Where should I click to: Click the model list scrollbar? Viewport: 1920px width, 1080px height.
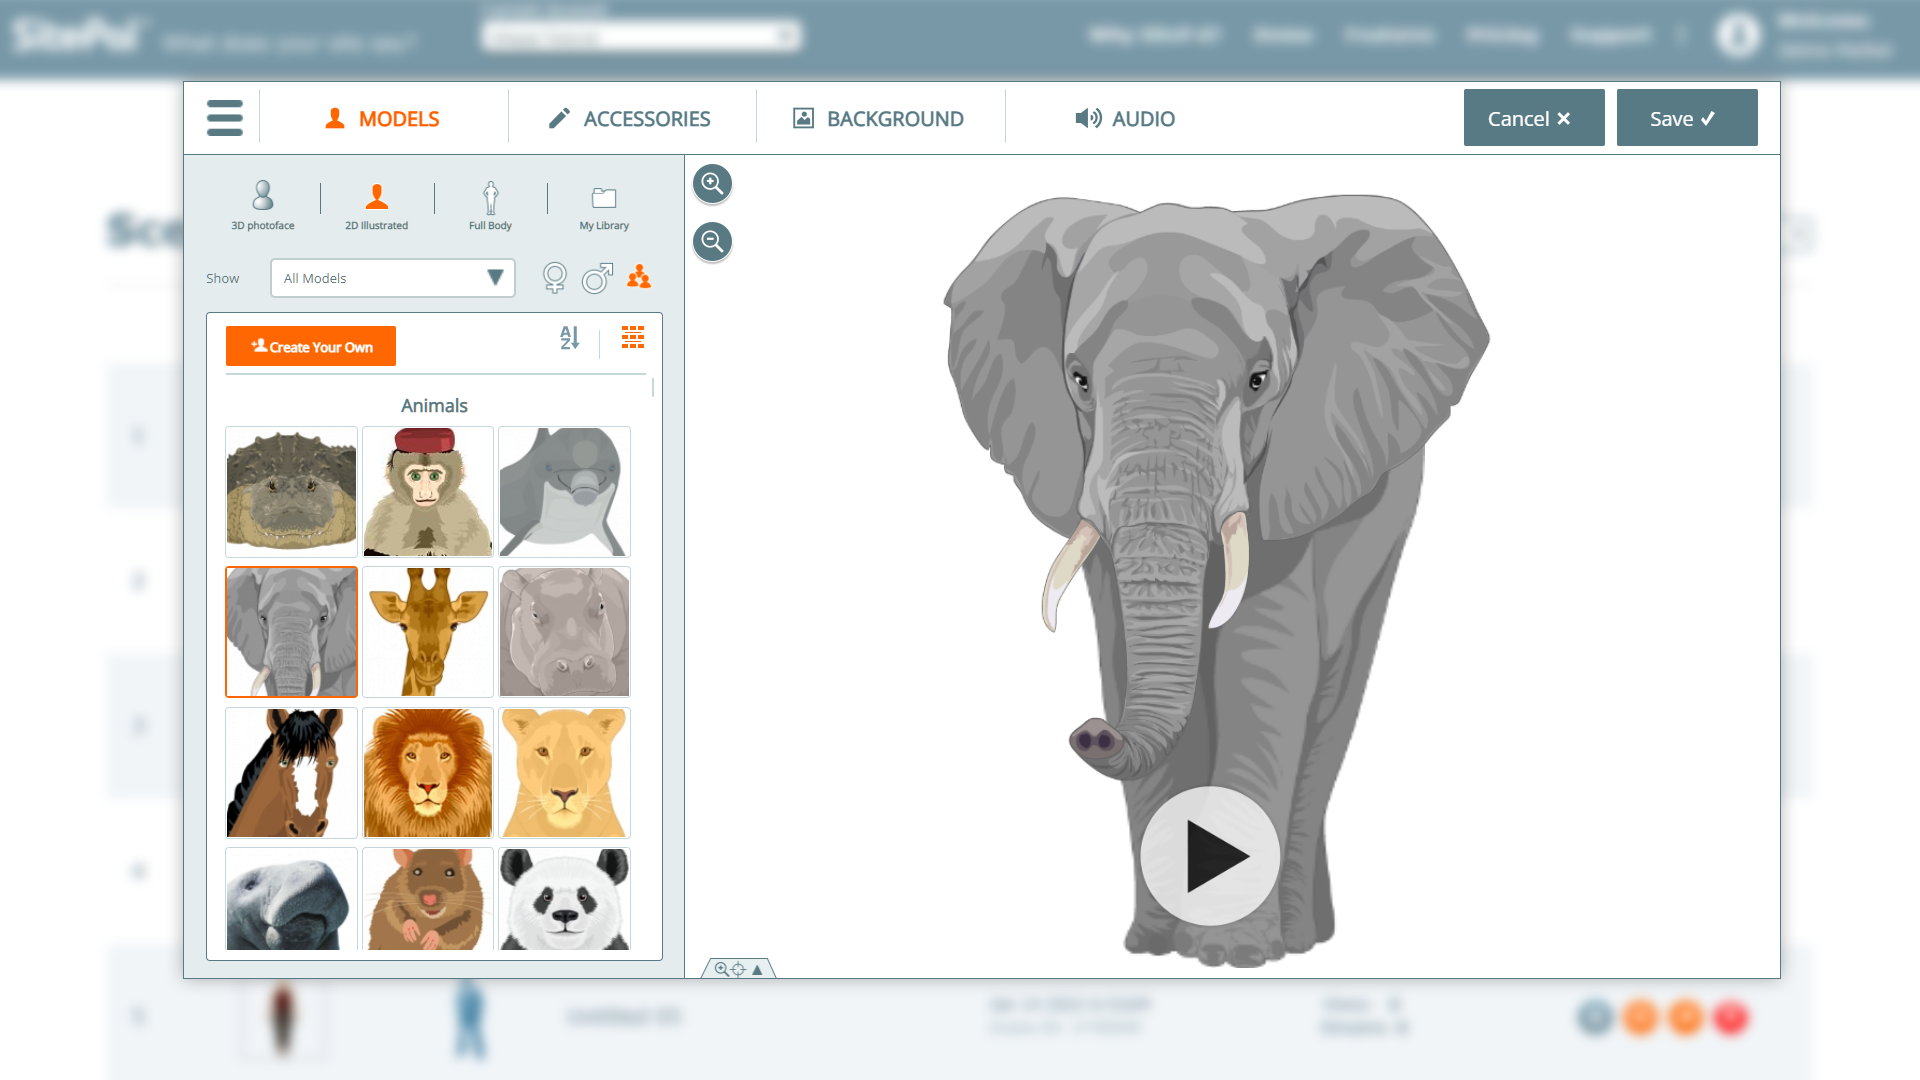653,387
